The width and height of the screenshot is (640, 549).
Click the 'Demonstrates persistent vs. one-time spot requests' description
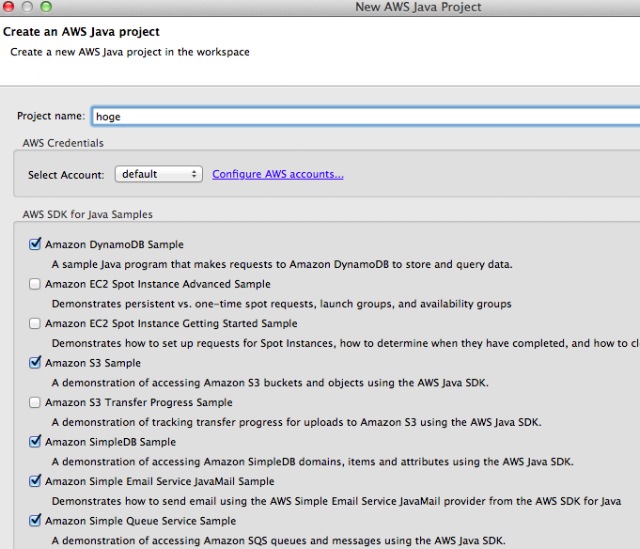click(282, 304)
